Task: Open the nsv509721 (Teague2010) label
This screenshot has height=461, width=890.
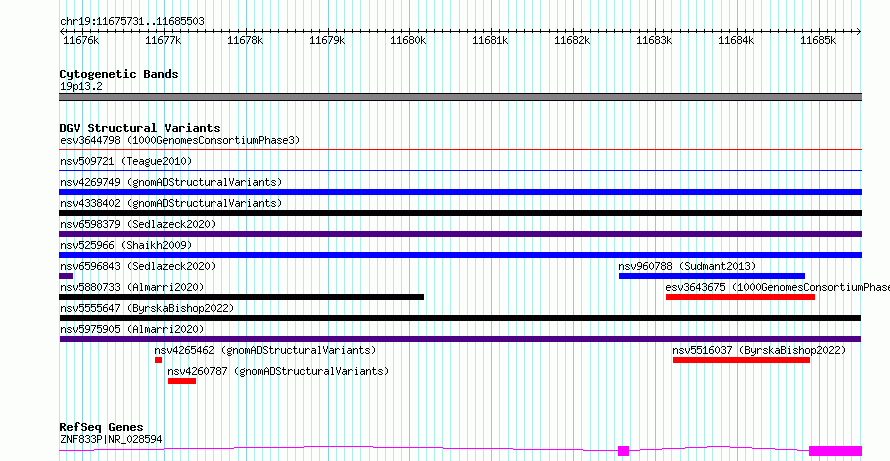Action: (x=126, y=161)
